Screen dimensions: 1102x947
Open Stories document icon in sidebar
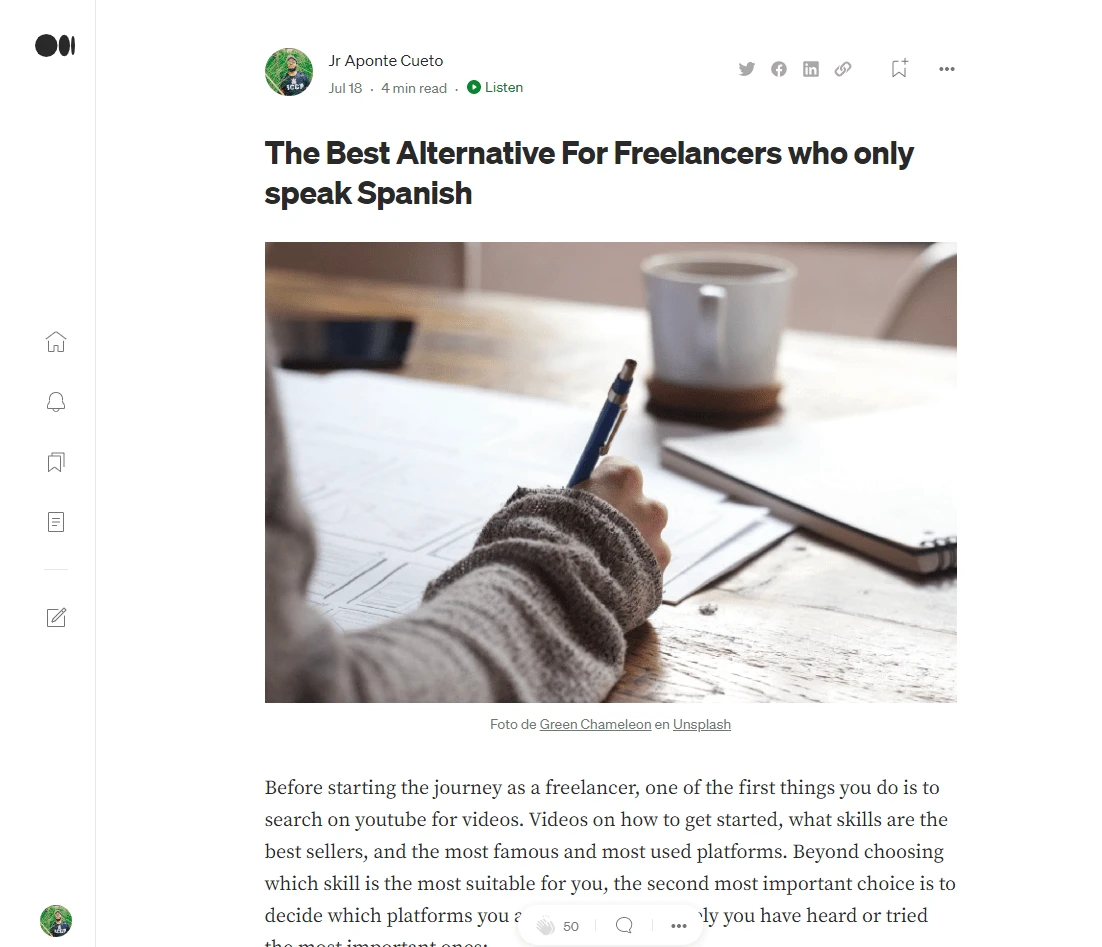[x=56, y=522]
